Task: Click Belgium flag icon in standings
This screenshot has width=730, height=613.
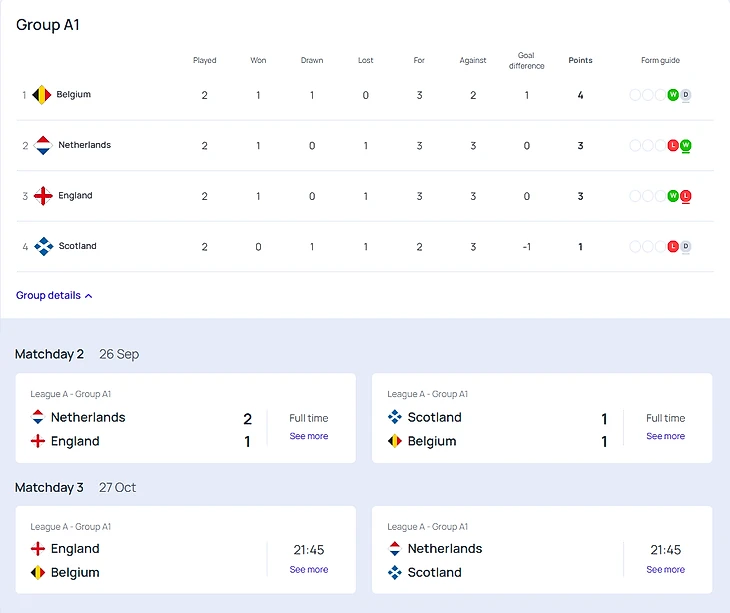Action: pyautogui.click(x=41, y=95)
